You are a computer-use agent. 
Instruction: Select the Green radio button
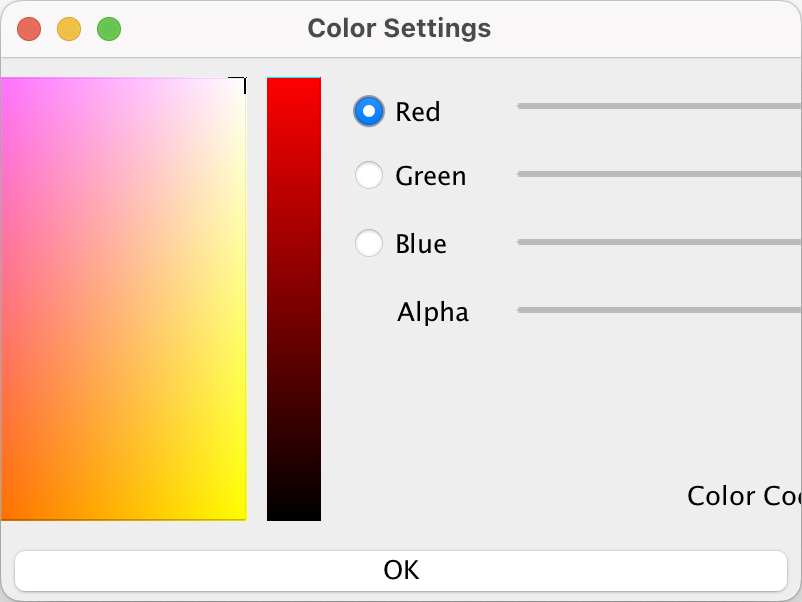click(x=369, y=176)
